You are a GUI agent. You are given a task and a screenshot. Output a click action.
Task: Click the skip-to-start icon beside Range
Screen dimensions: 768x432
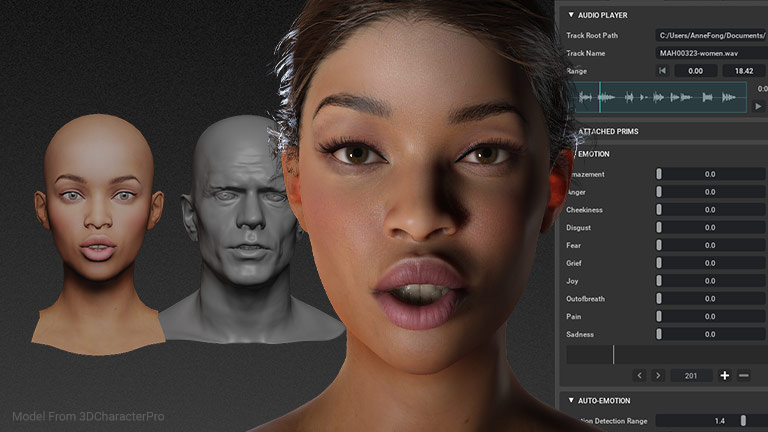click(661, 71)
